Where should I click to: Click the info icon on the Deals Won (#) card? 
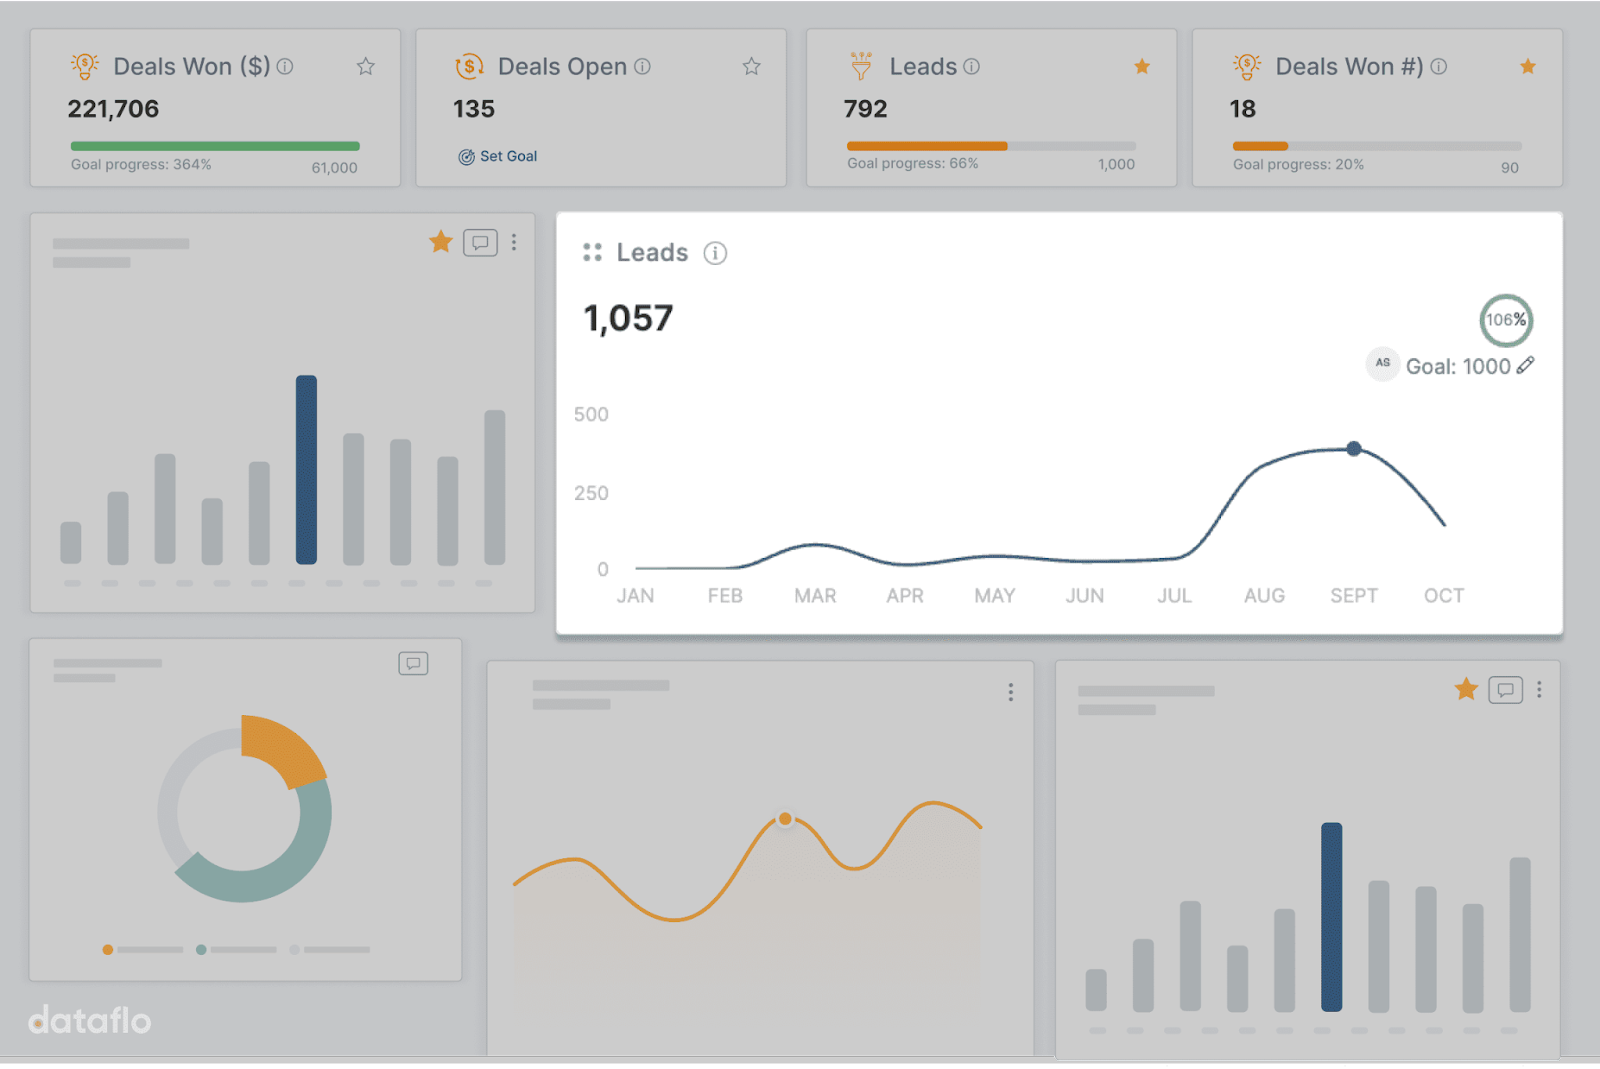tap(1438, 66)
